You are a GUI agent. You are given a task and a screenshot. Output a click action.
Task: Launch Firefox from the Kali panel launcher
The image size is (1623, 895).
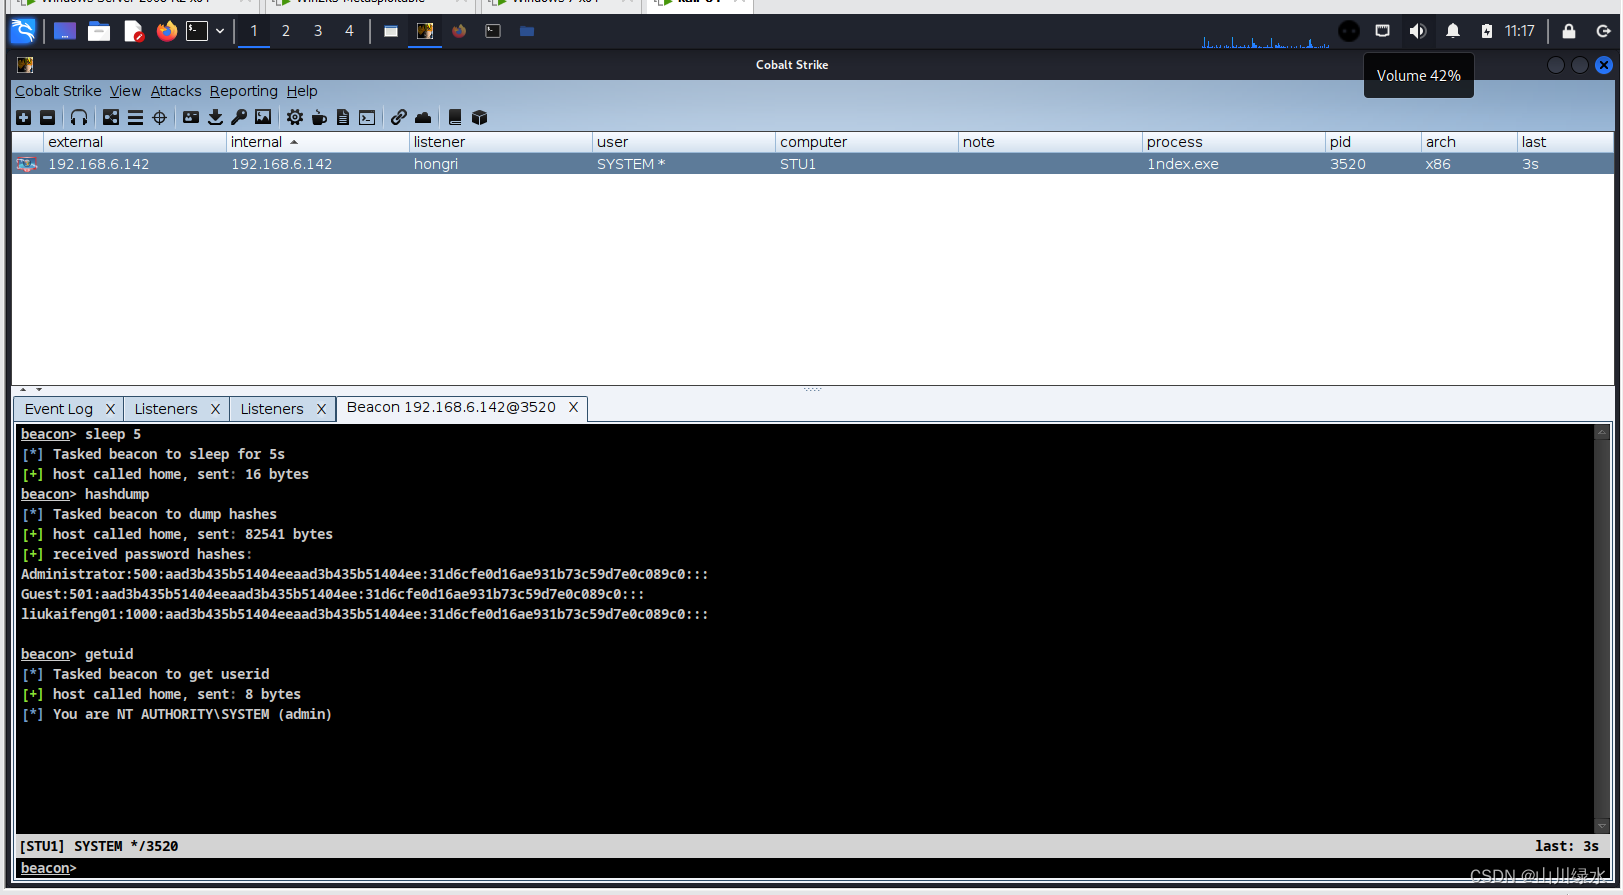[167, 31]
